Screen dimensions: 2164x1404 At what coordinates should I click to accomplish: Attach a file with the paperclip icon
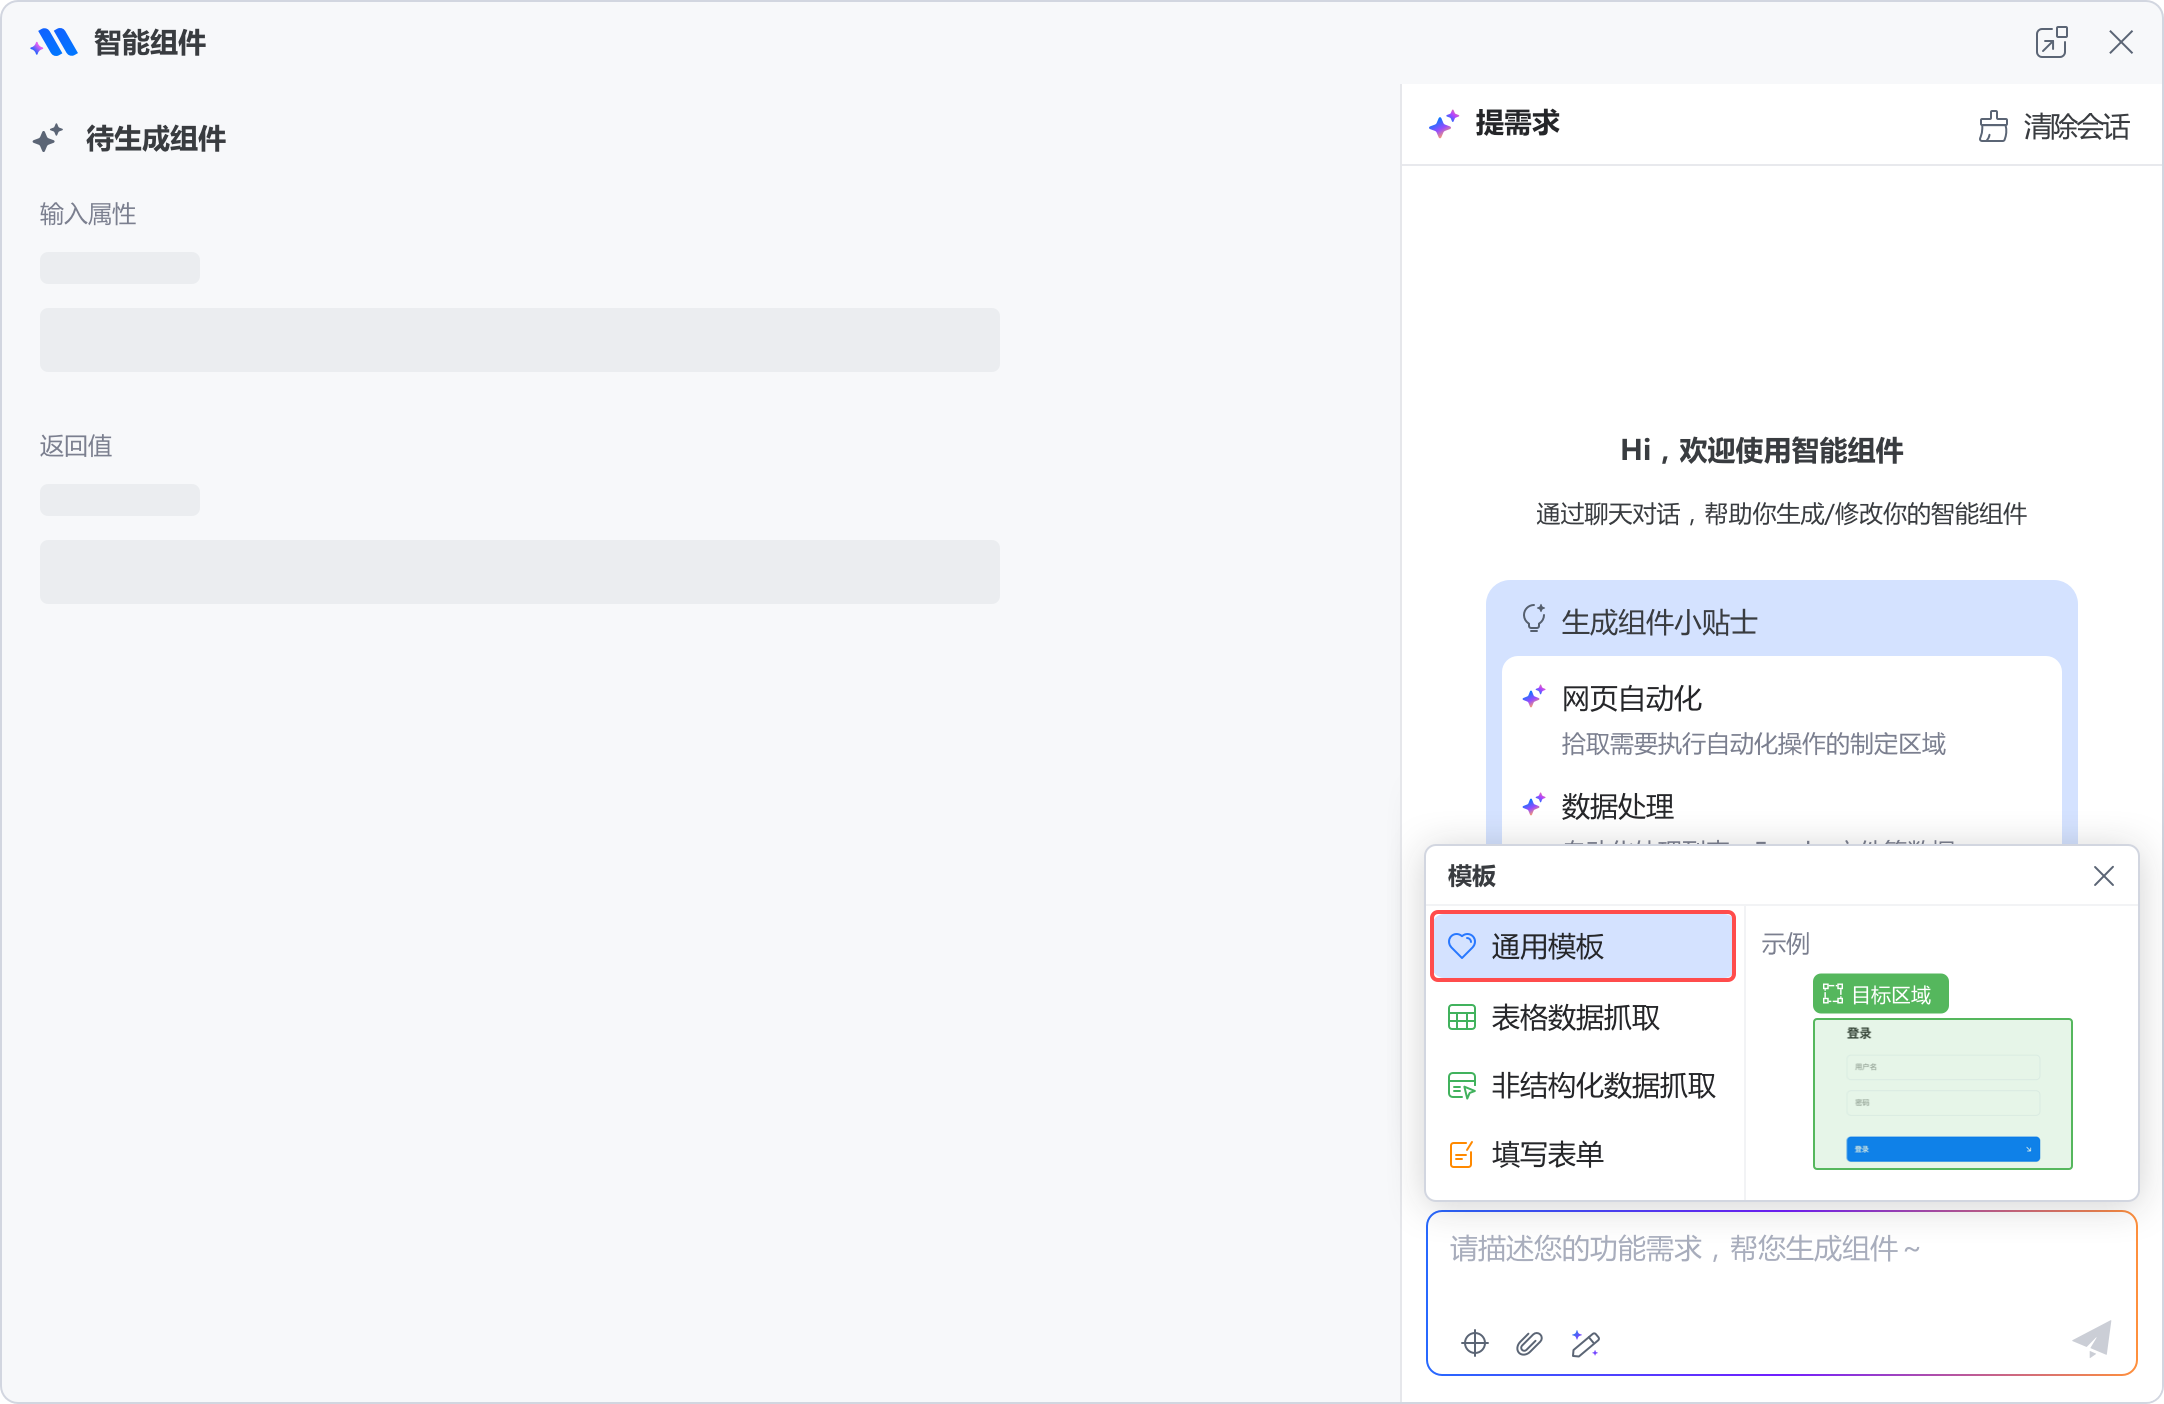pyautogui.click(x=1527, y=1344)
